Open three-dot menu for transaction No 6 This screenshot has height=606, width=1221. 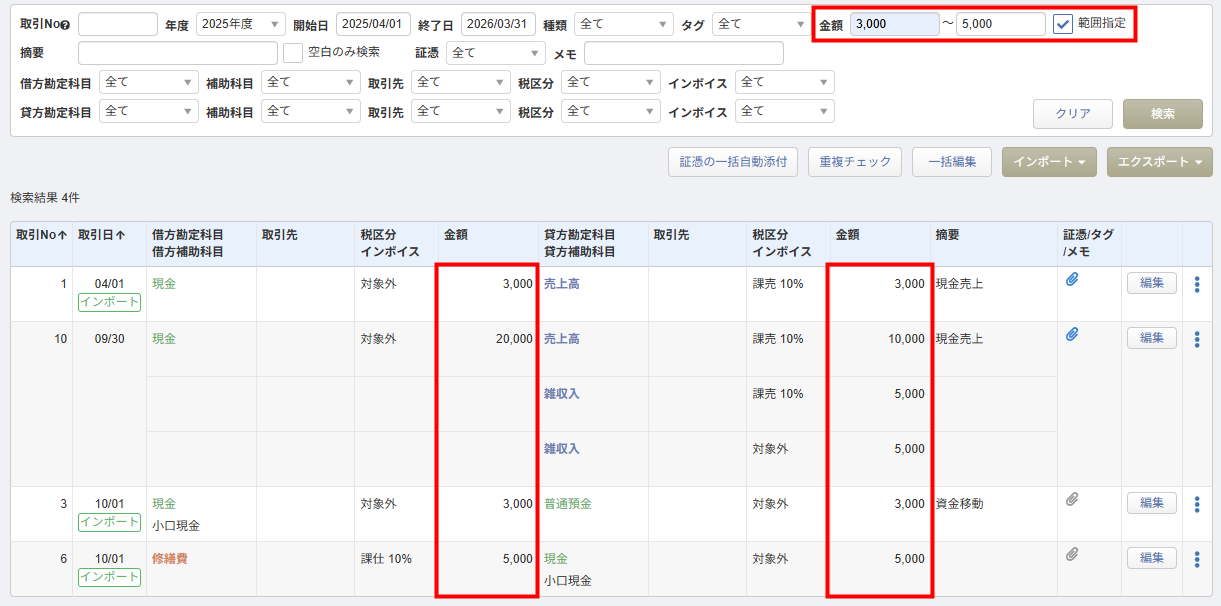click(x=1197, y=559)
